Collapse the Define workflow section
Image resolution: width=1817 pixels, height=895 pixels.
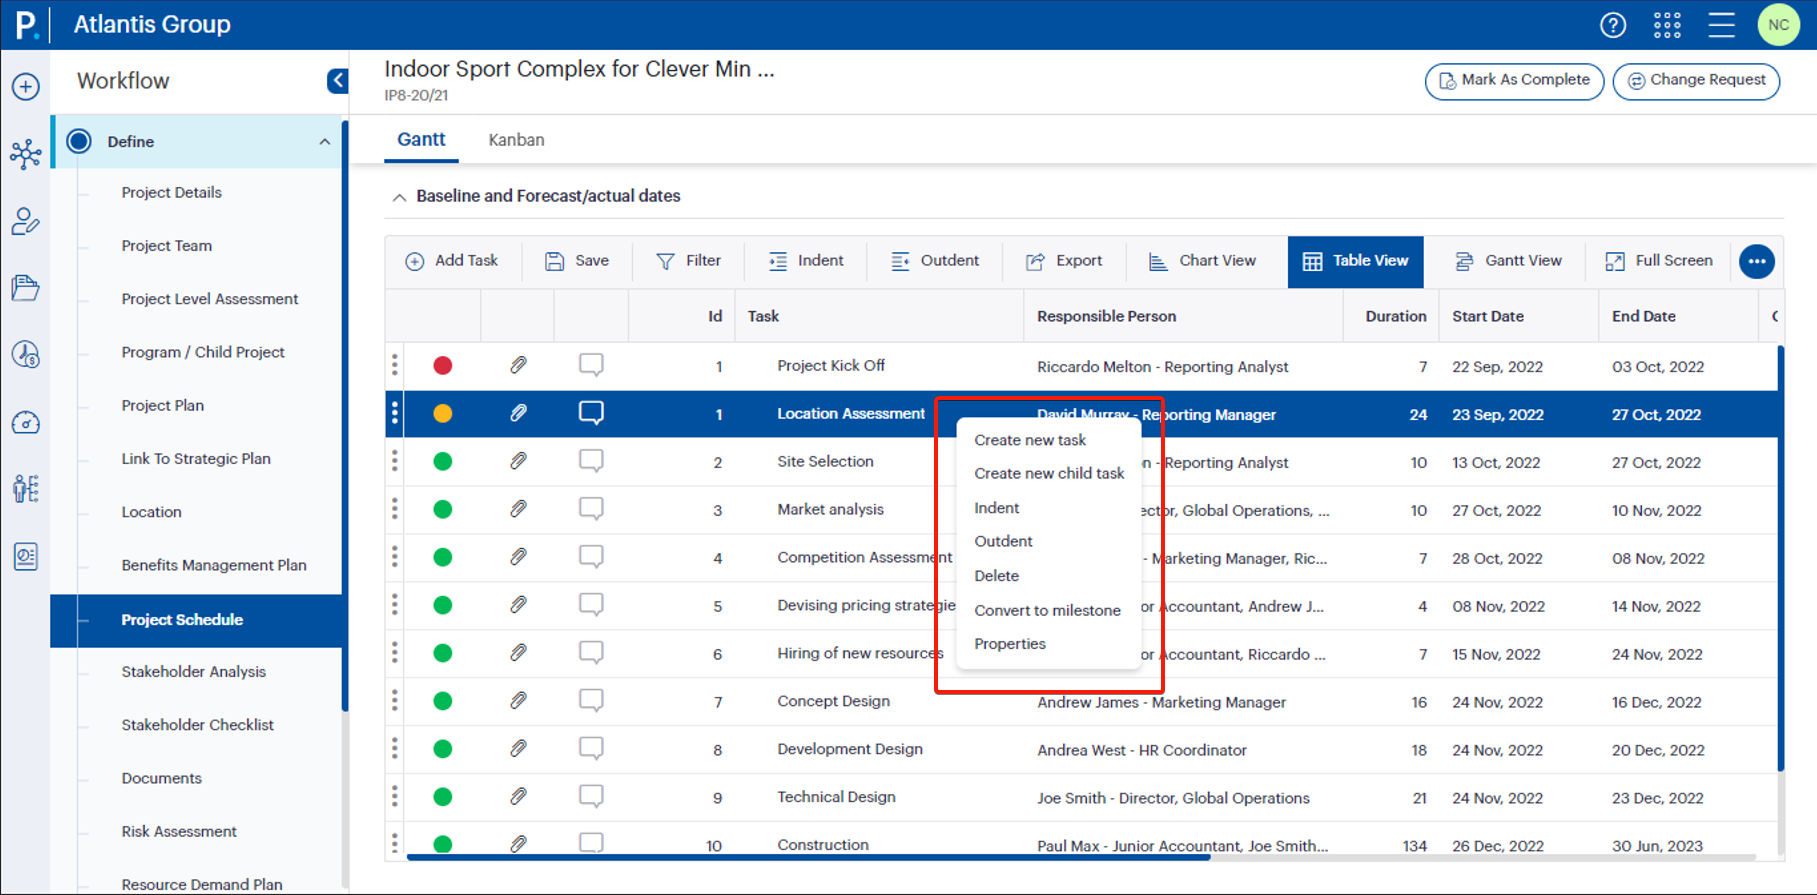pyautogui.click(x=325, y=142)
